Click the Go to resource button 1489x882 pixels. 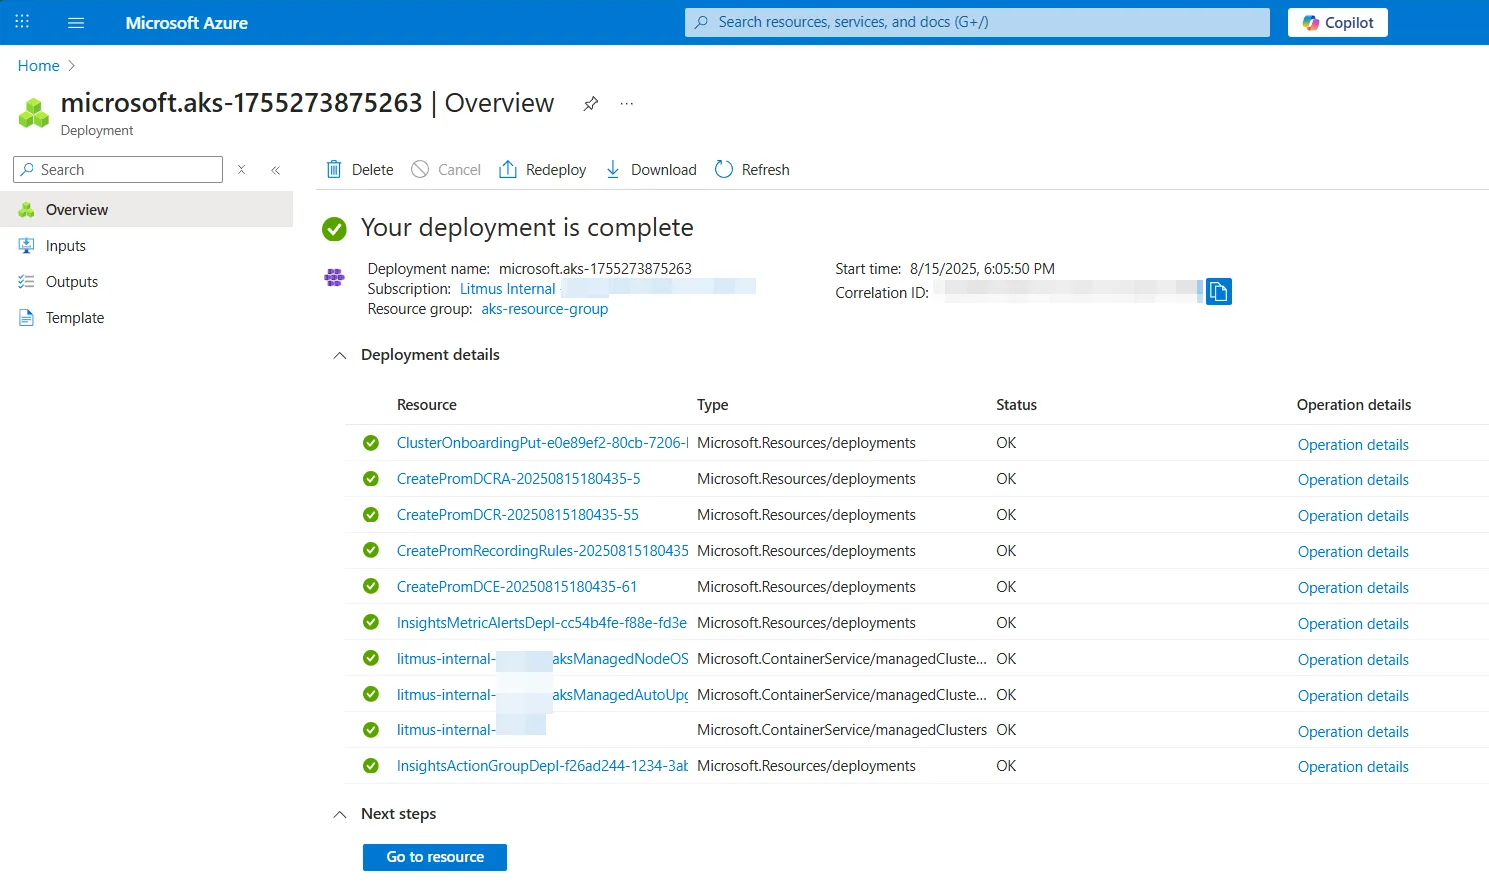coord(435,857)
